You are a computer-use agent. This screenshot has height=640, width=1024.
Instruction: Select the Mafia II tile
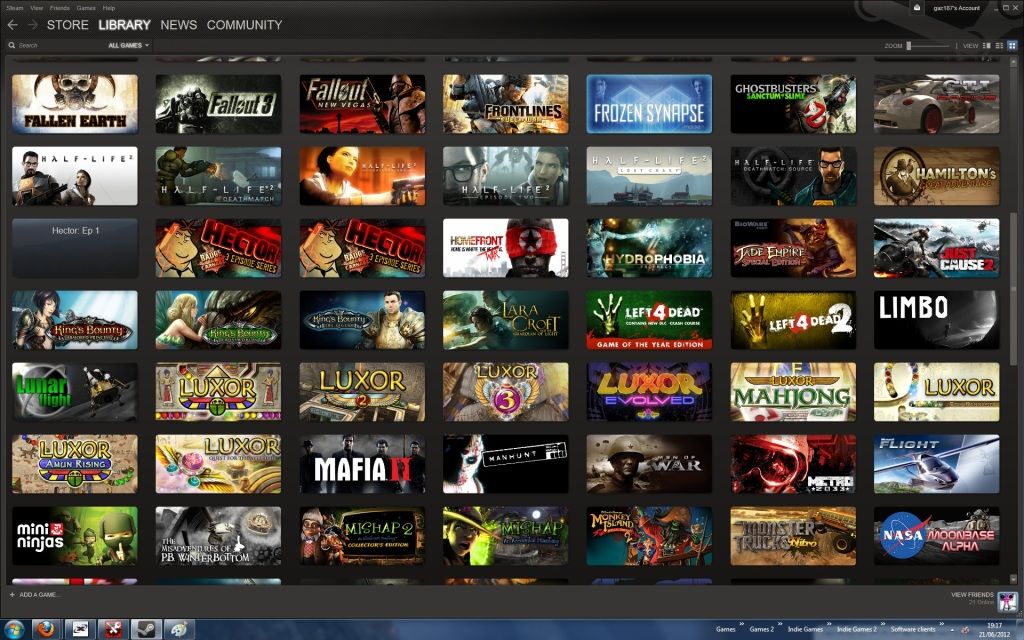[x=362, y=464]
